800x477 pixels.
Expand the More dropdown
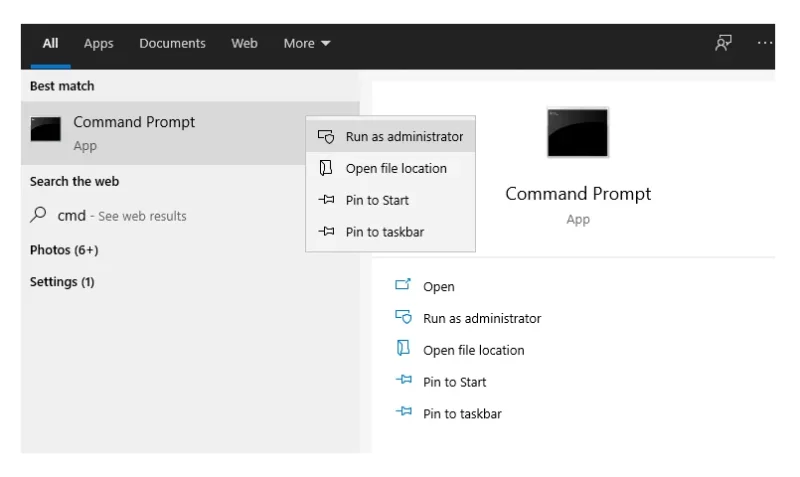pos(307,43)
